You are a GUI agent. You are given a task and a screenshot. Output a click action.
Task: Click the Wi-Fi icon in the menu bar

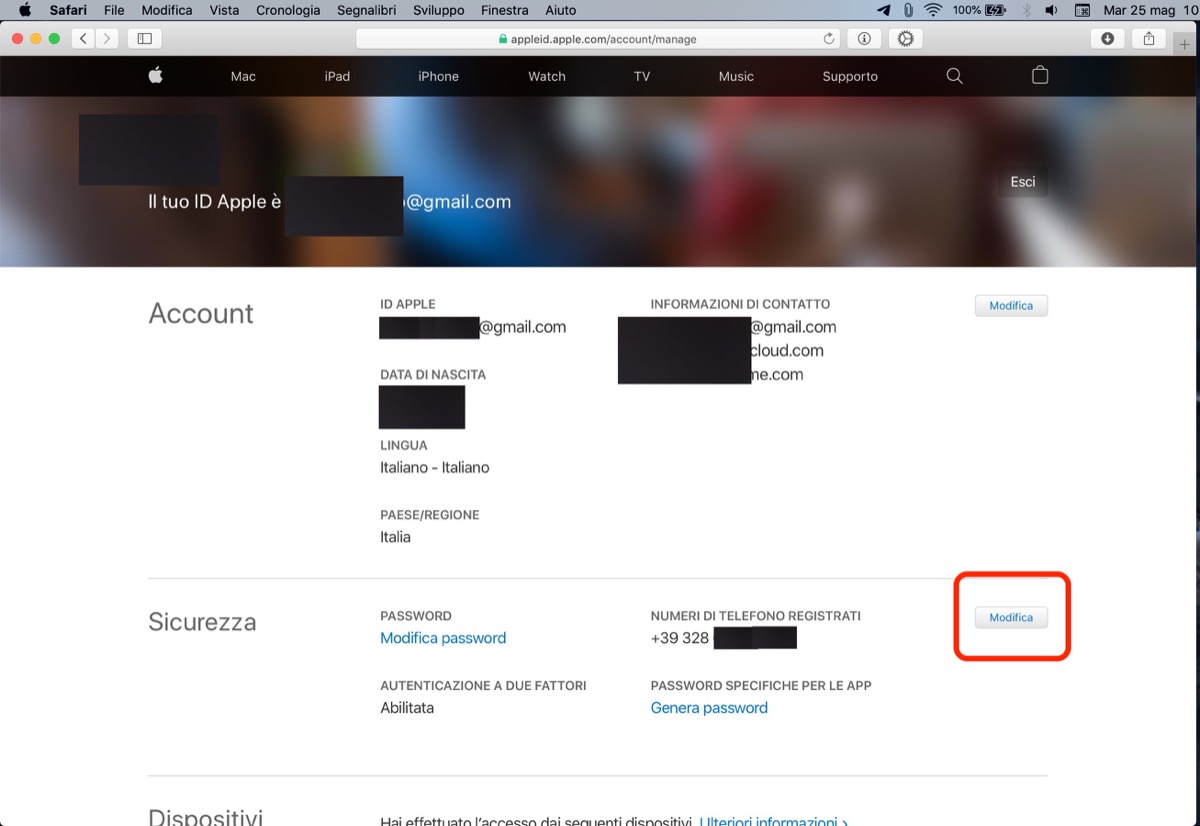click(x=931, y=10)
